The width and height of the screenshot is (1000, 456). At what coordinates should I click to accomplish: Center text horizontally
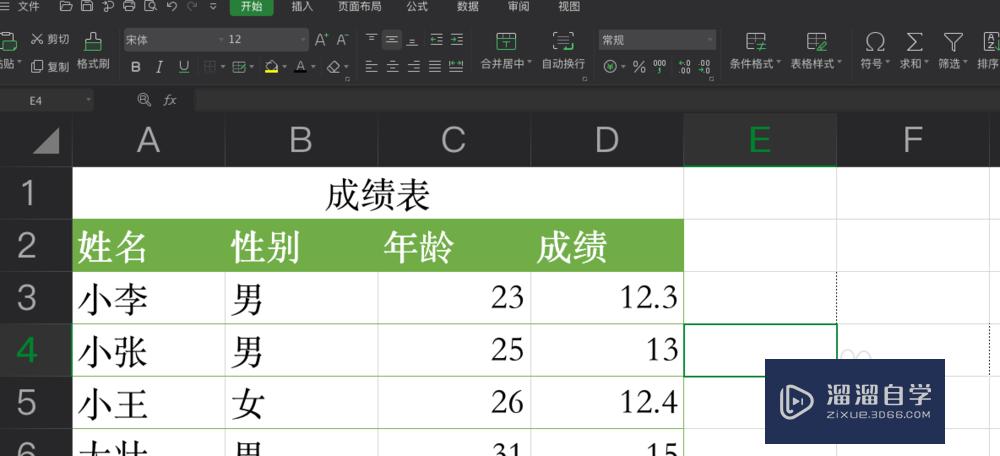point(392,66)
